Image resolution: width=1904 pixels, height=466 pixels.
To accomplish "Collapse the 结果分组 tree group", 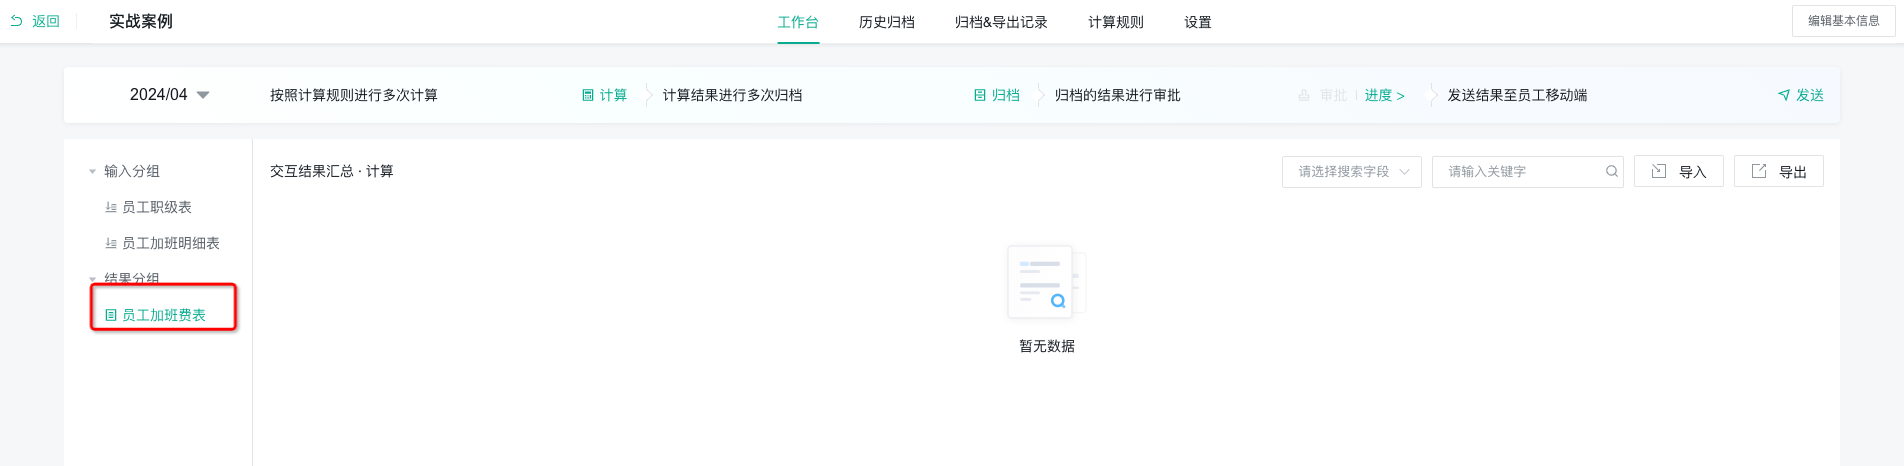I will pos(92,279).
